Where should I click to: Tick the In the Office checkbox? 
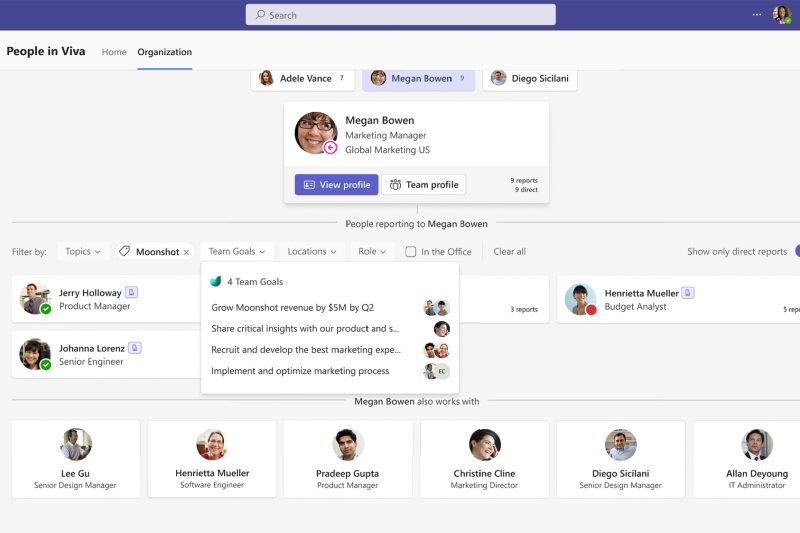pos(410,251)
